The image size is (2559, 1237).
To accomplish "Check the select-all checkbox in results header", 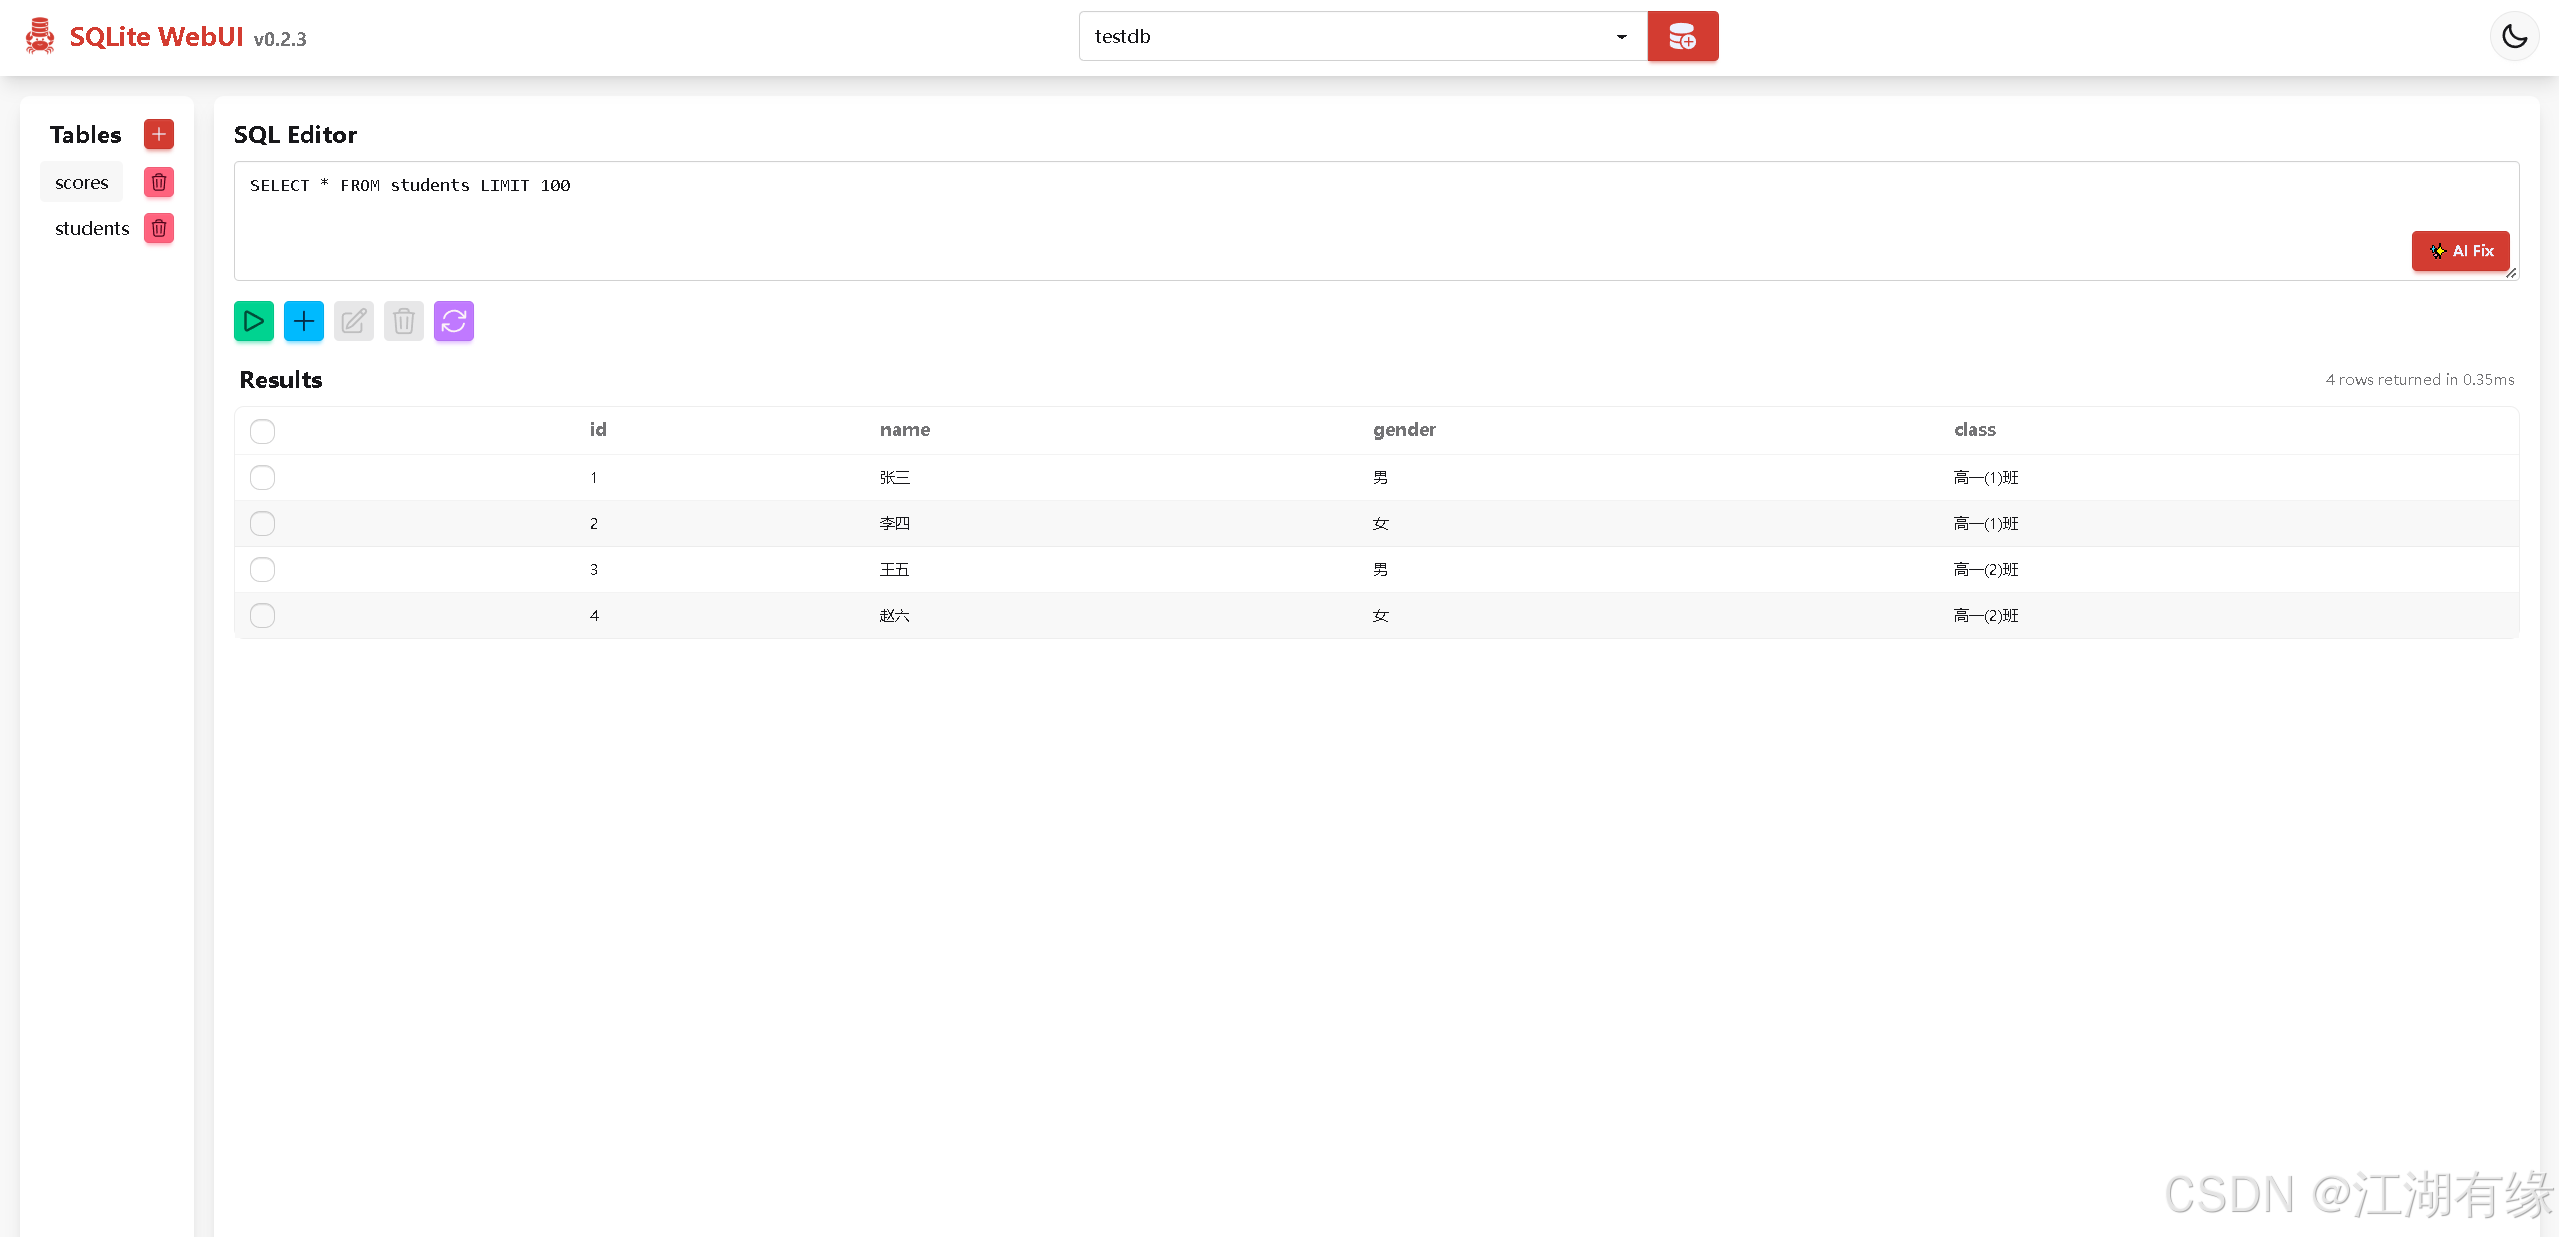I will point(263,431).
